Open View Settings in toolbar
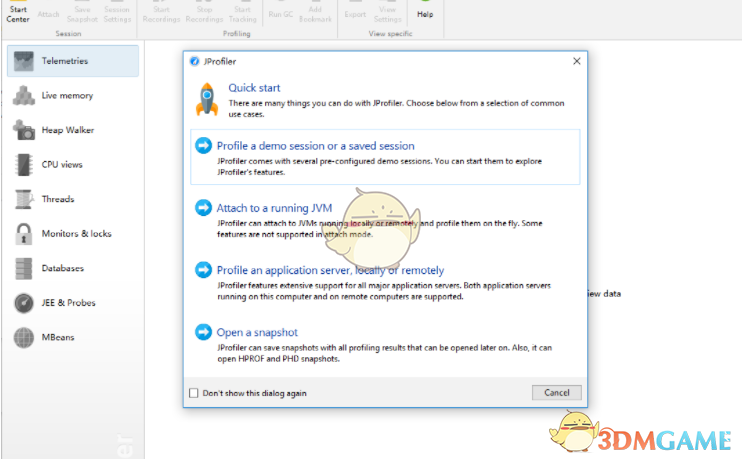This screenshot has width=742, height=459. point(387,12)
